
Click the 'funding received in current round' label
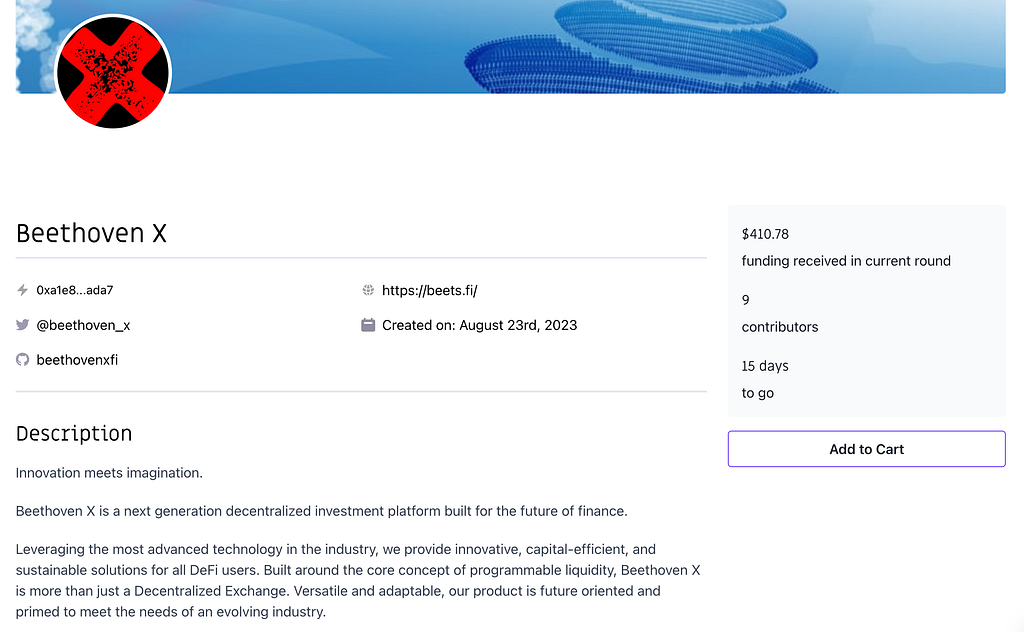pyautogui.click(x=846, y=261)
